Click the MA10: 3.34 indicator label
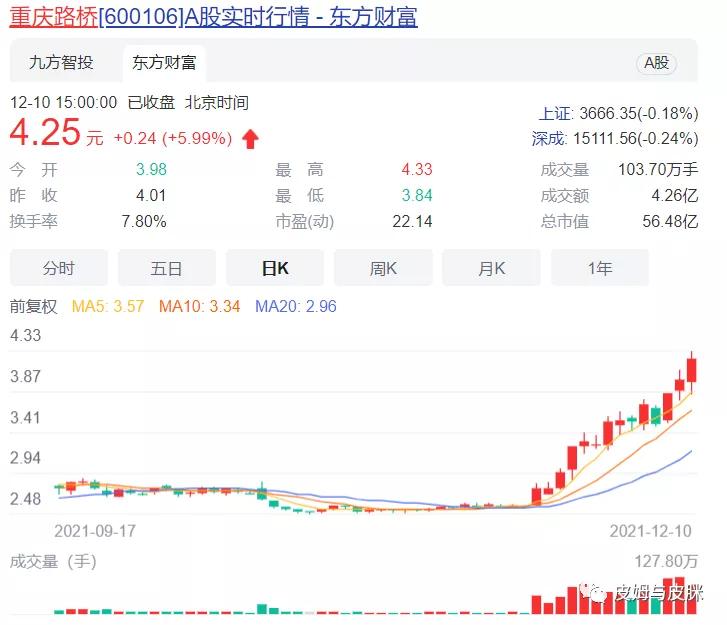The height and width of the screenshot is (625, 727). coord(199,306)
